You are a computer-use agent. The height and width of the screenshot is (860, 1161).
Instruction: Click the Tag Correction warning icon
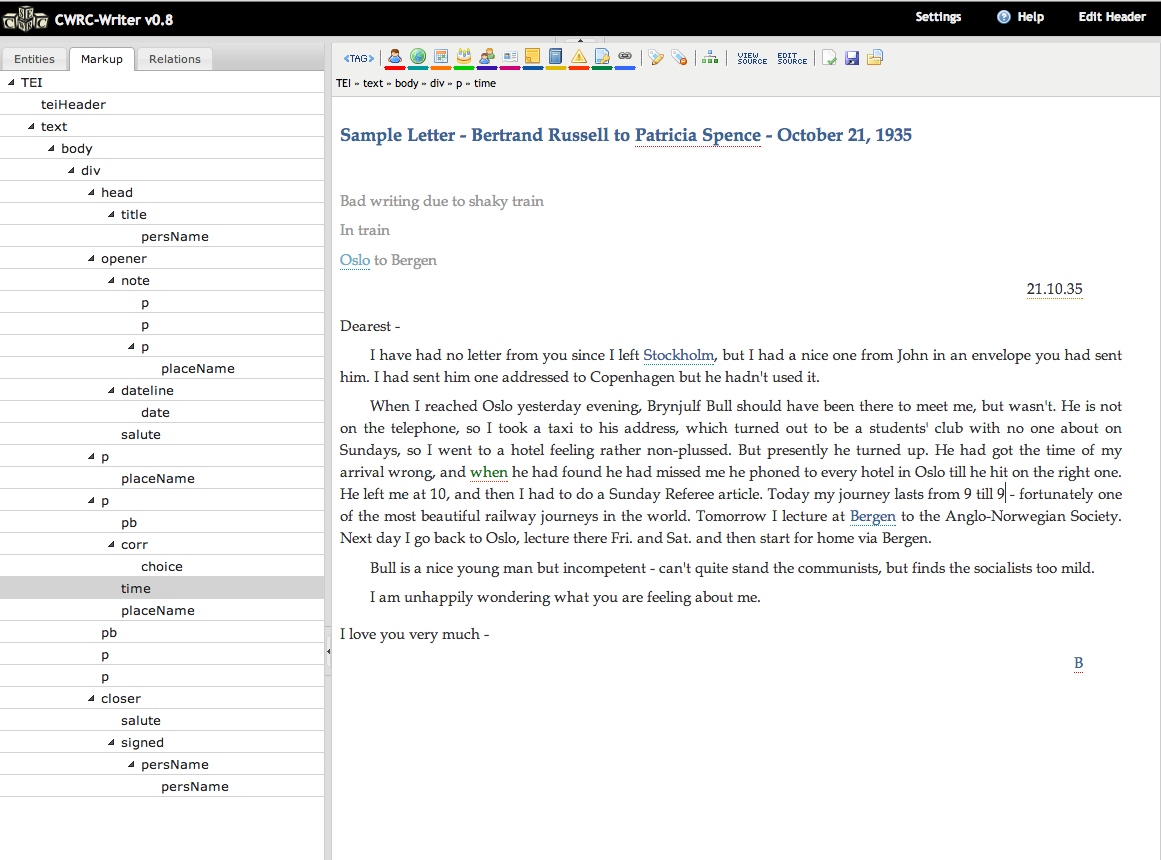click(x=579, y=57)
